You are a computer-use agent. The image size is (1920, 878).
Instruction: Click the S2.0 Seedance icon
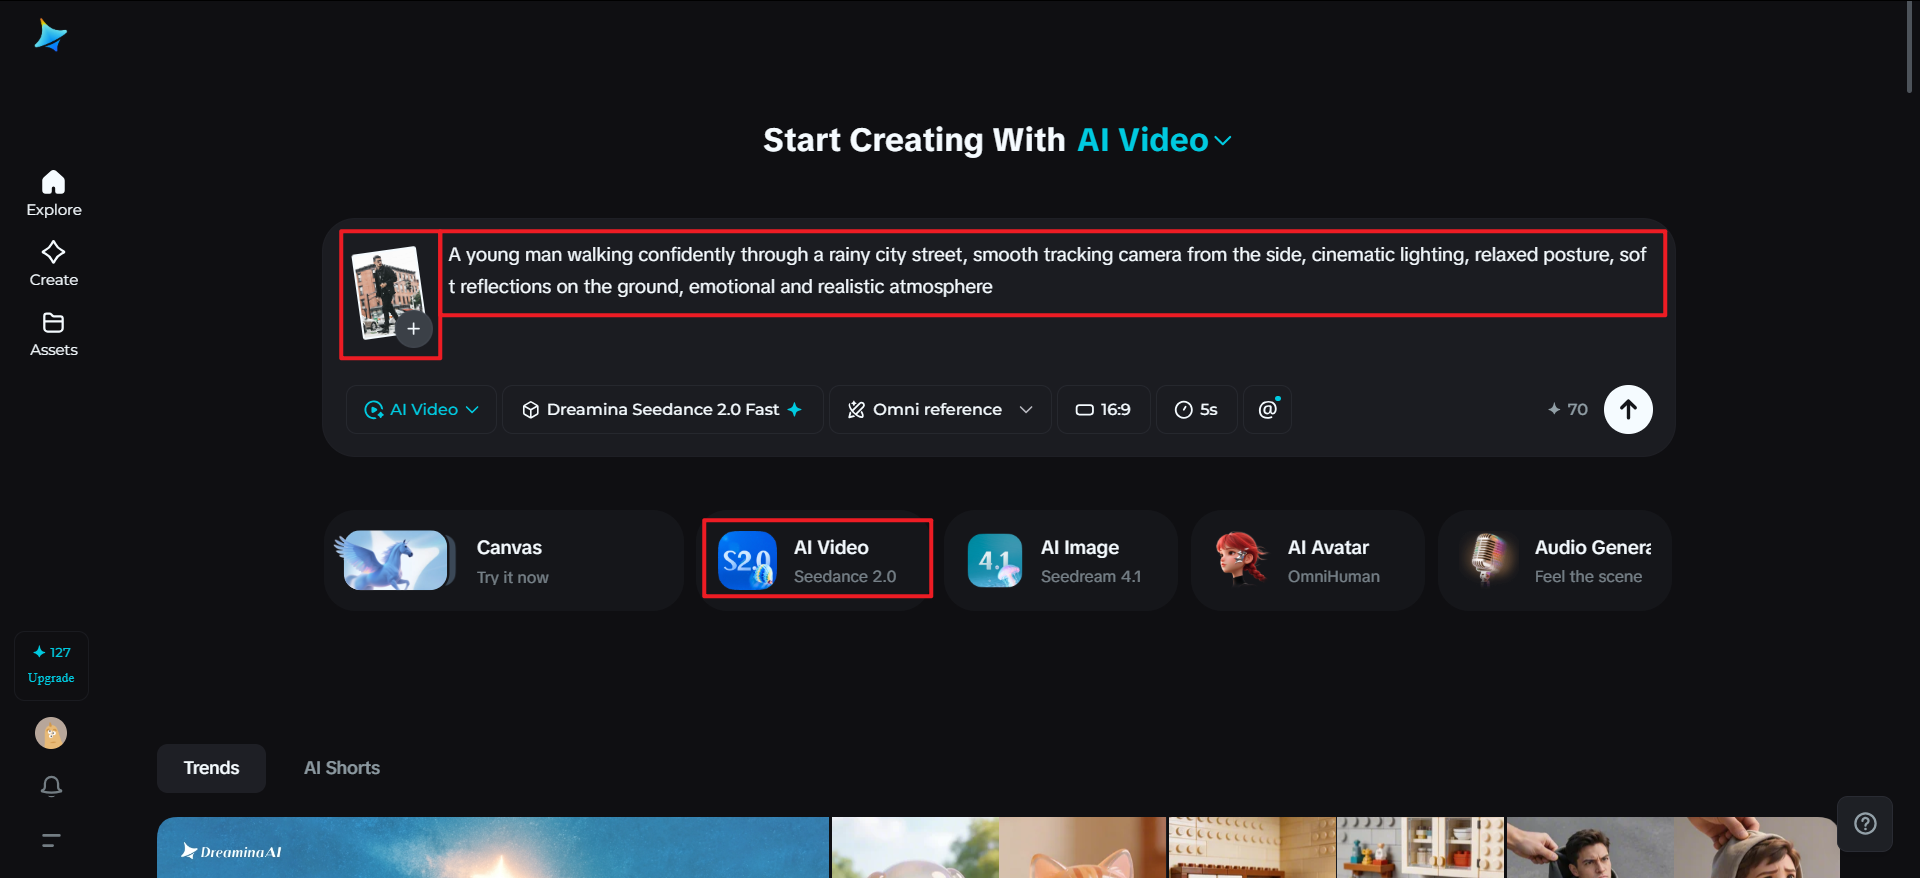[x=747, y=560]
